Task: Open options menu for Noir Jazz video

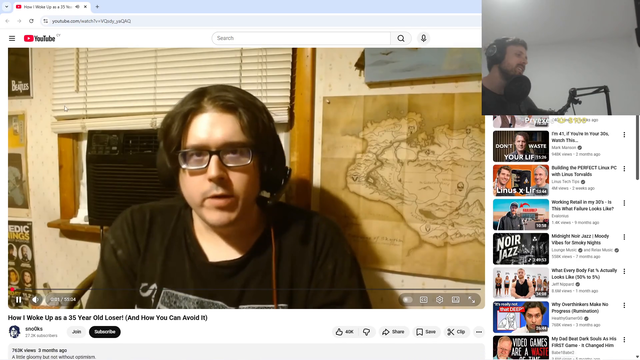Action: coord(624,237)
